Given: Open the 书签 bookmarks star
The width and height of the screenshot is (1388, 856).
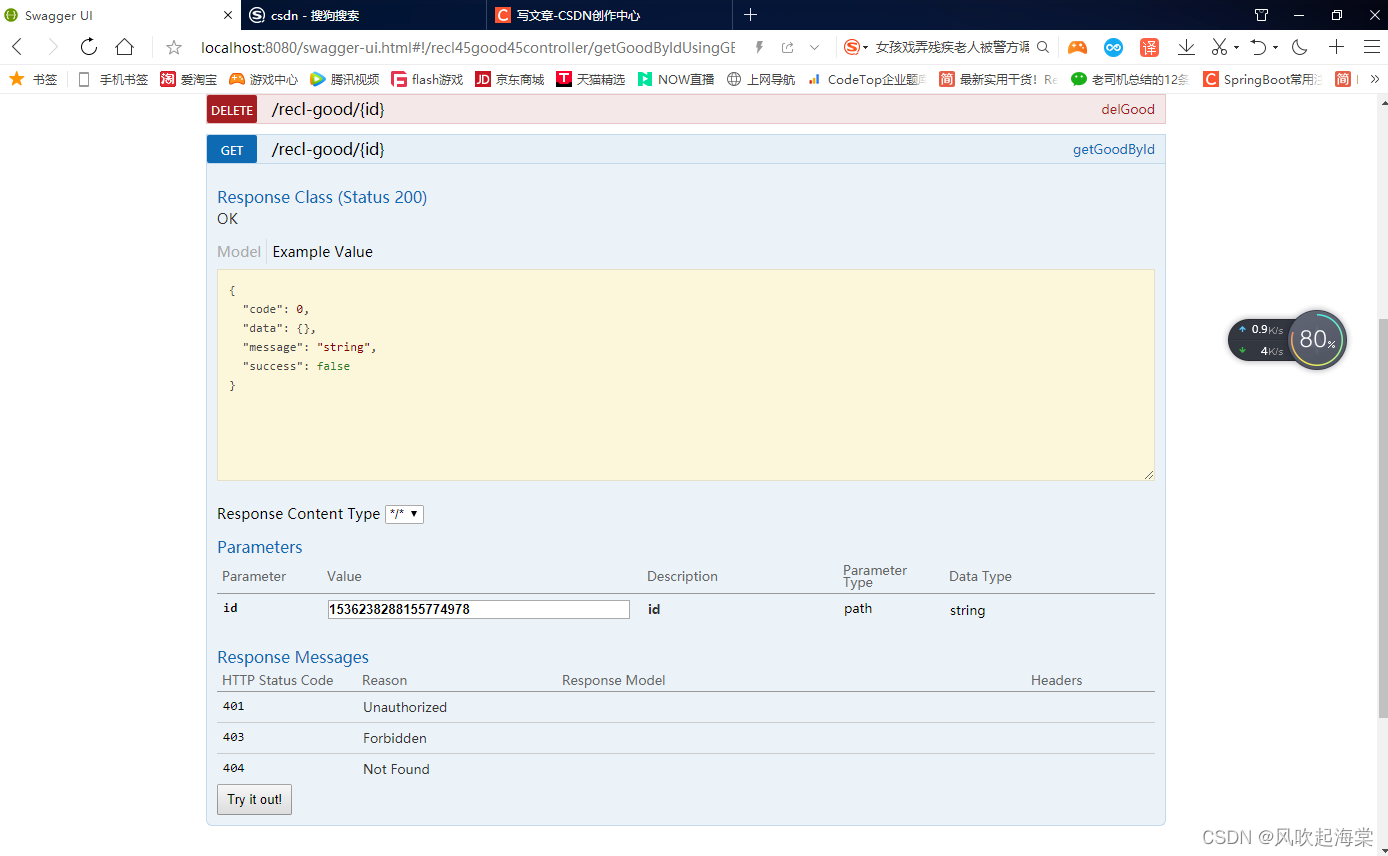Looking at the screenshot, I should point(33,79).
